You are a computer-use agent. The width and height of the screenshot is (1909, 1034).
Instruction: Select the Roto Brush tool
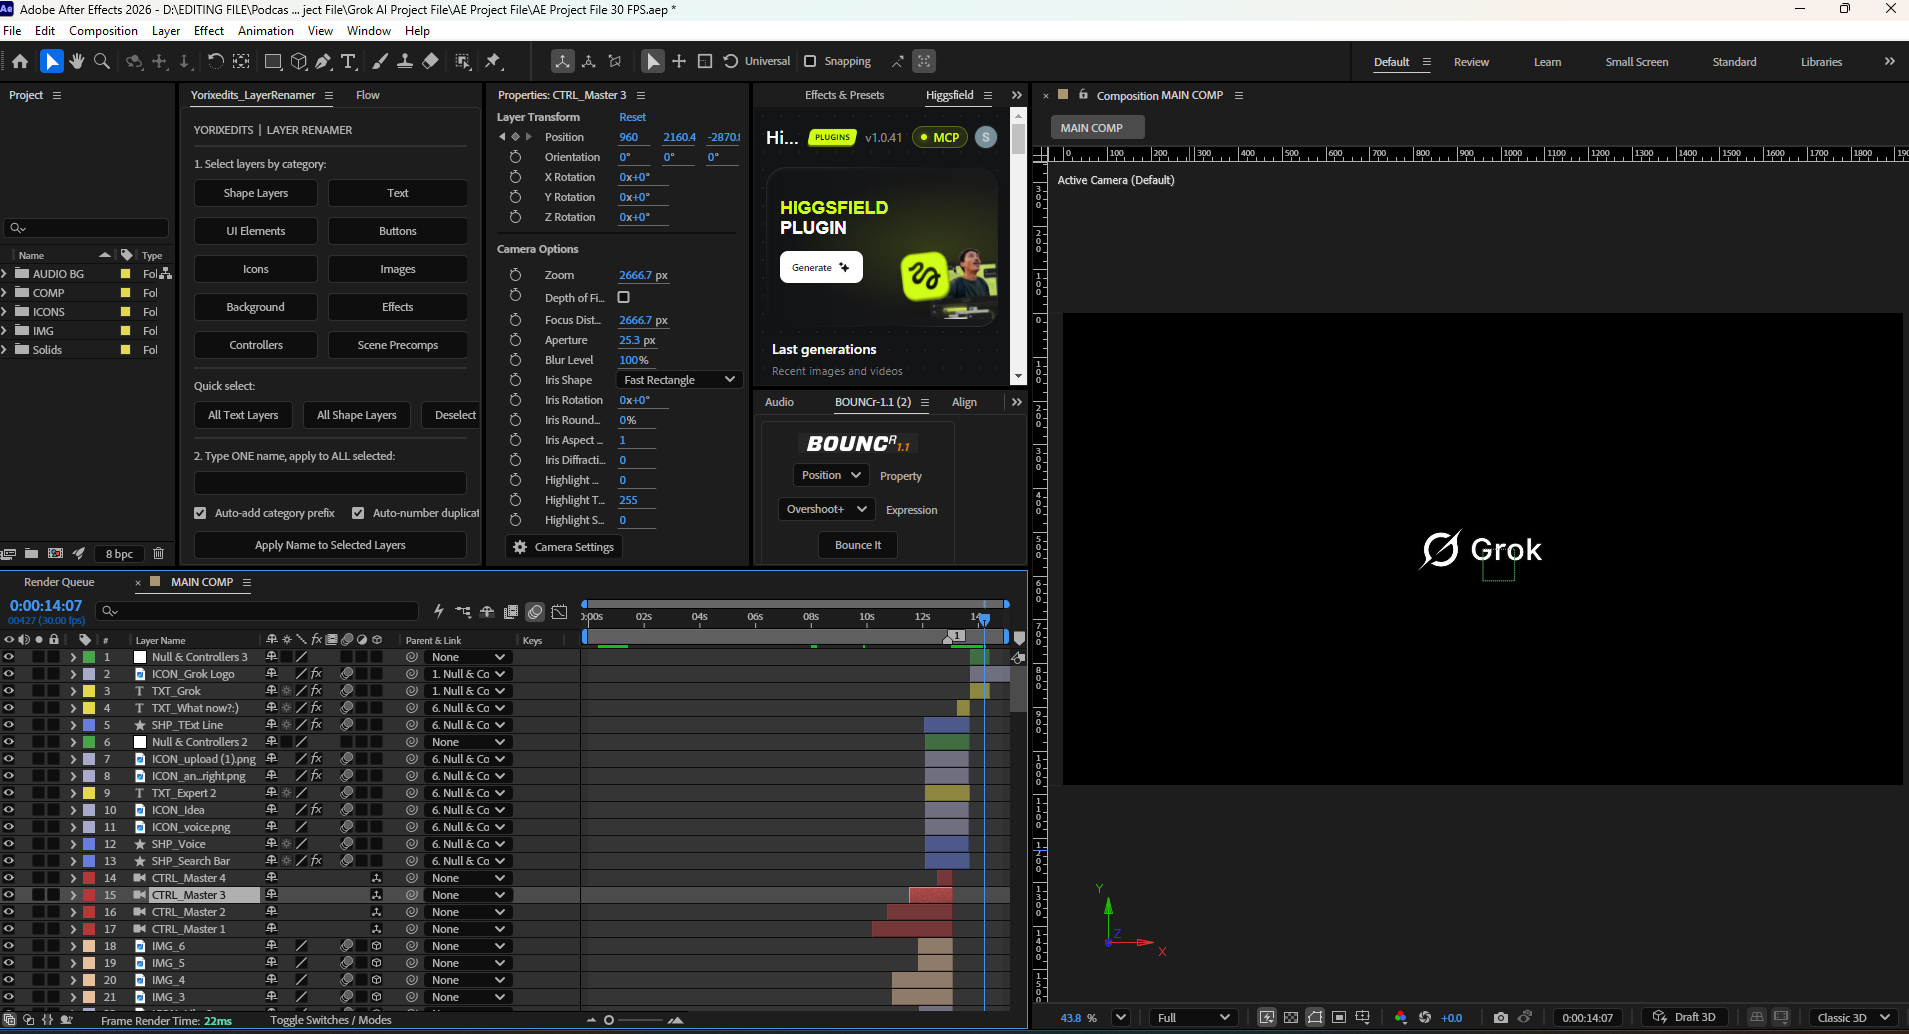(462, 61)
